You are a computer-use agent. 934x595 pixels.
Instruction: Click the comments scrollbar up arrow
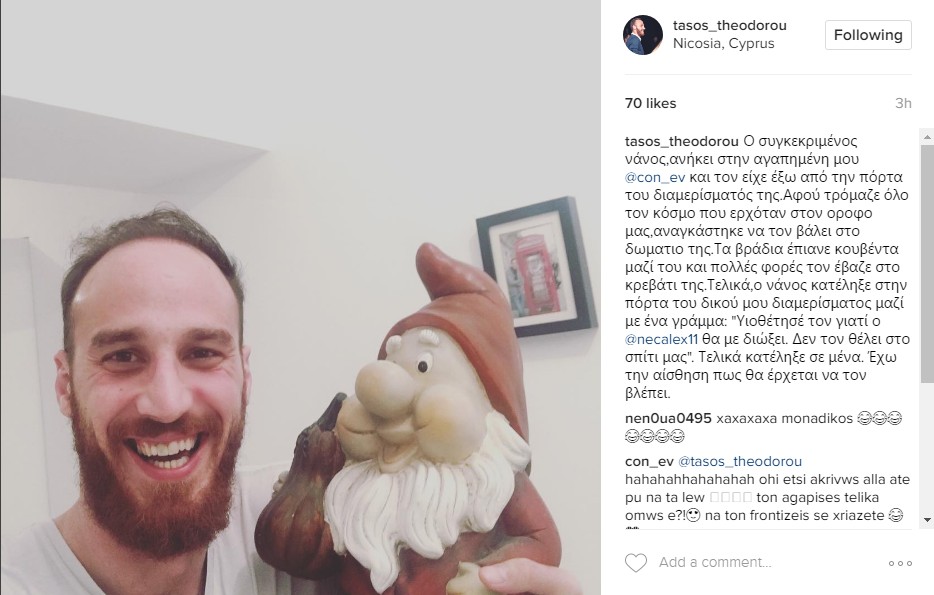click(x=927, y=137)
